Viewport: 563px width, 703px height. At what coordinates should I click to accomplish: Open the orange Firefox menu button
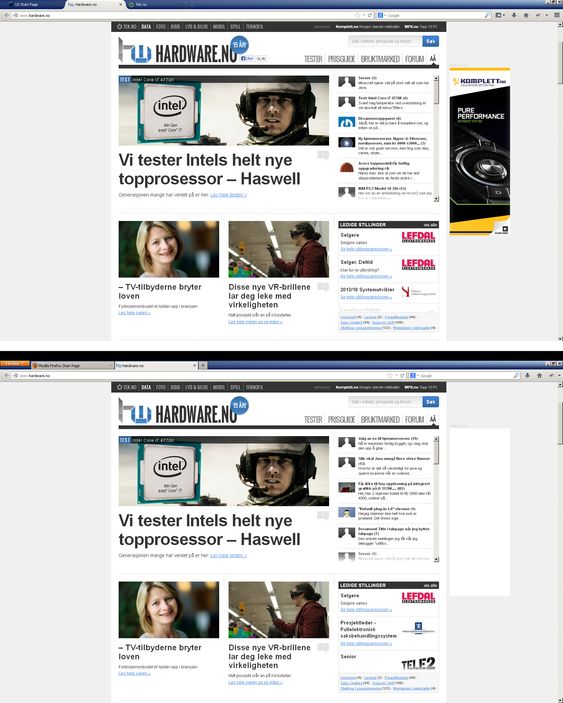(15, 364)
